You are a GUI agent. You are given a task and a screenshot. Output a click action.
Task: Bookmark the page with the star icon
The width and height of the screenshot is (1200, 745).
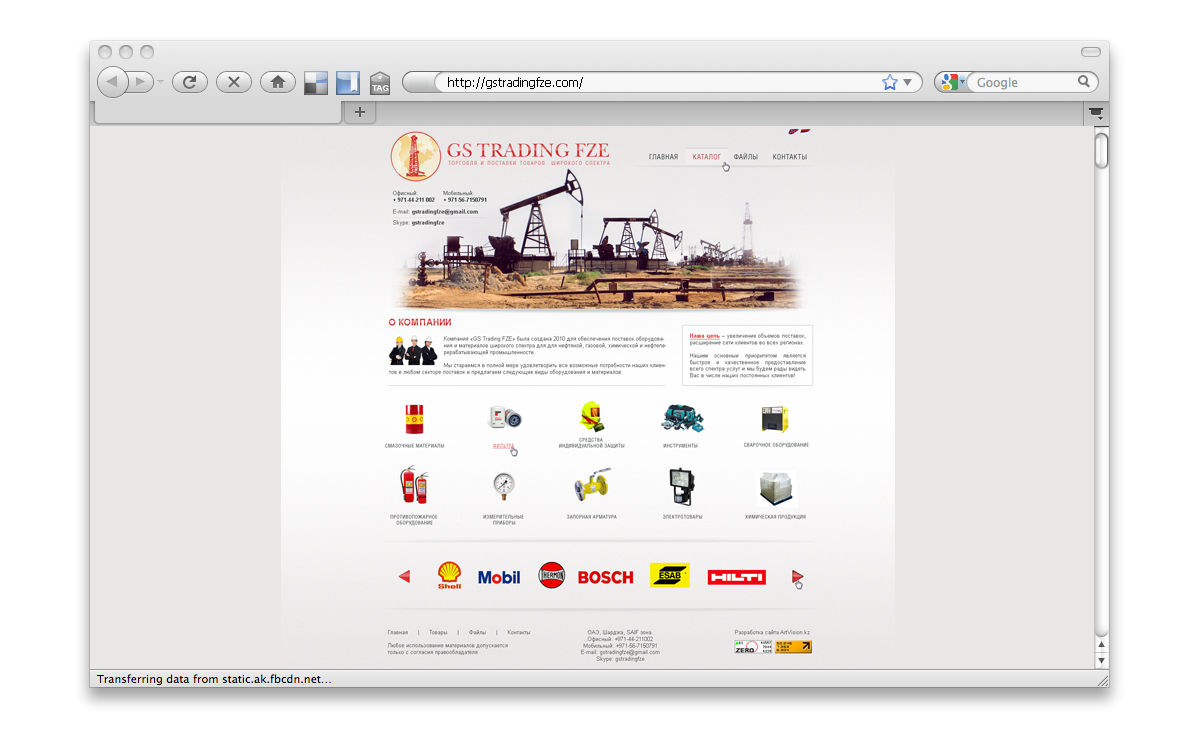(889, 82)
